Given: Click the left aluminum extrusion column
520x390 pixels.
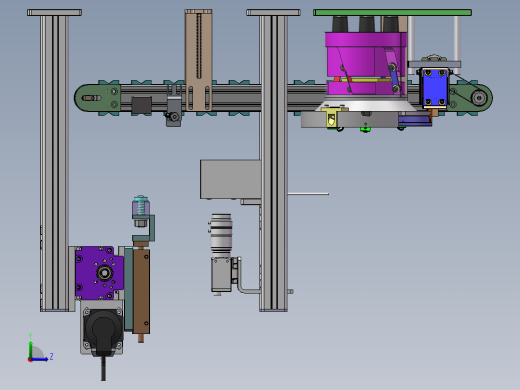Looking at the screenshot, I should click(x=54, y=163).
